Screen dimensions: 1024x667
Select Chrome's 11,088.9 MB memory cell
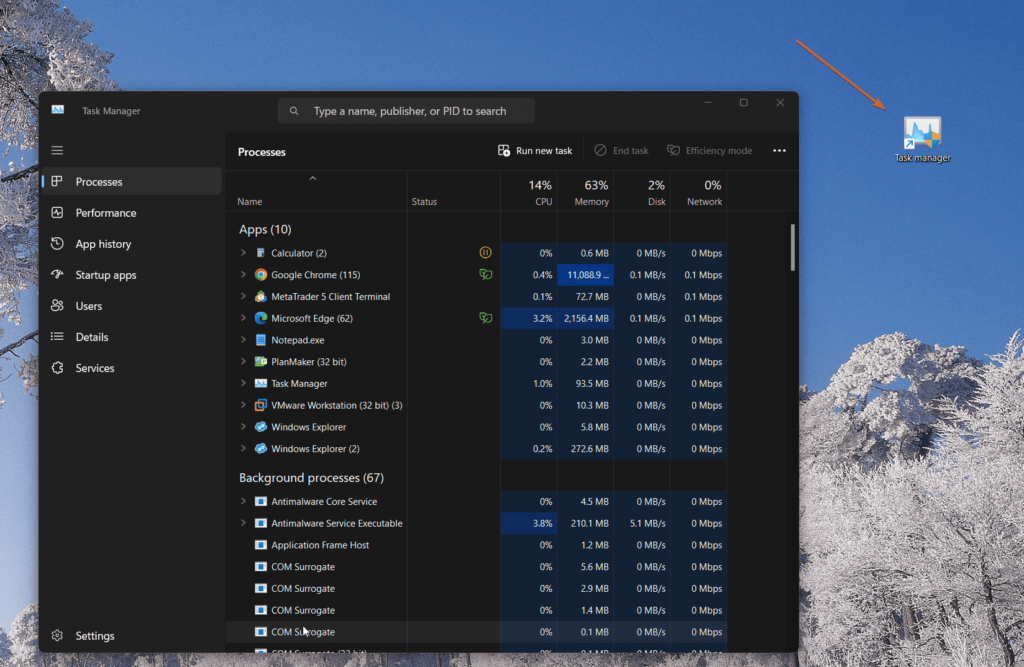coord(585,275)
